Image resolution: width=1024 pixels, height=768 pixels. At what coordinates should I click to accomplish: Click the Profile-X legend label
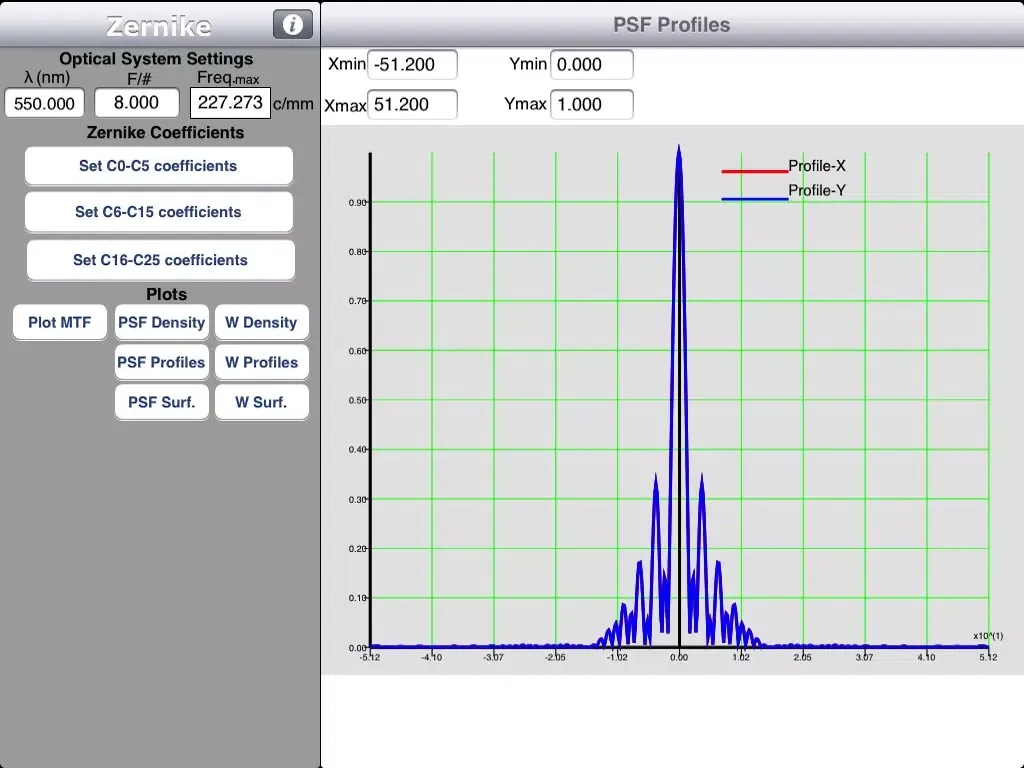(817, 166)
